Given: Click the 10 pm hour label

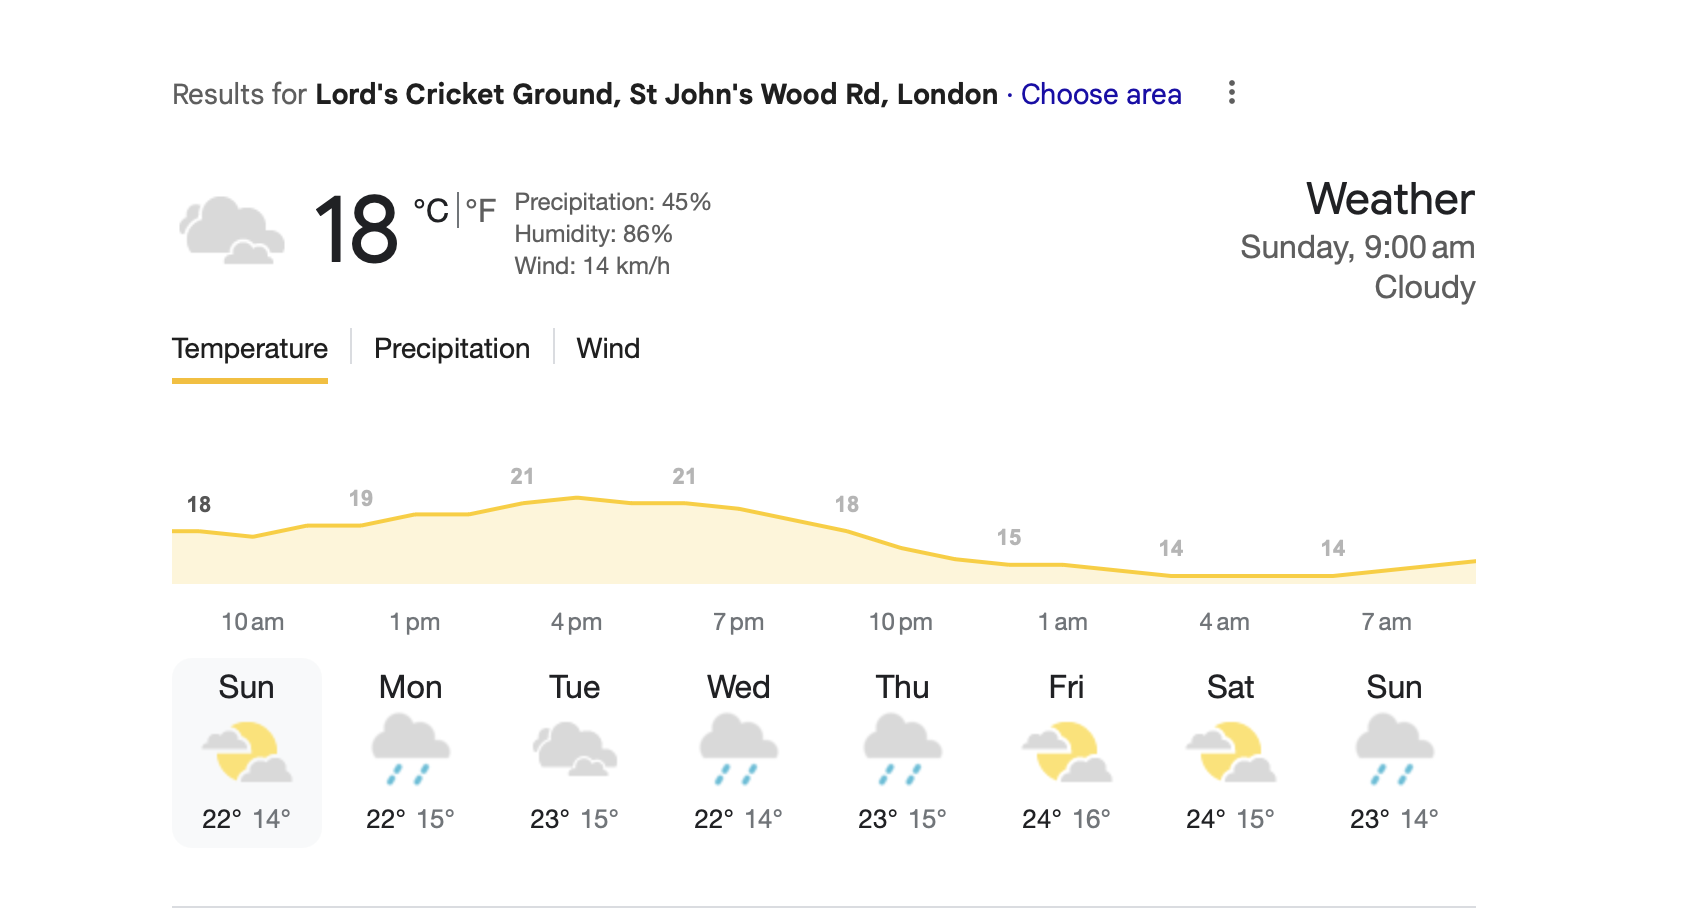Looking at the screenshot, I should pyautogui.click(x=900, y=622).
